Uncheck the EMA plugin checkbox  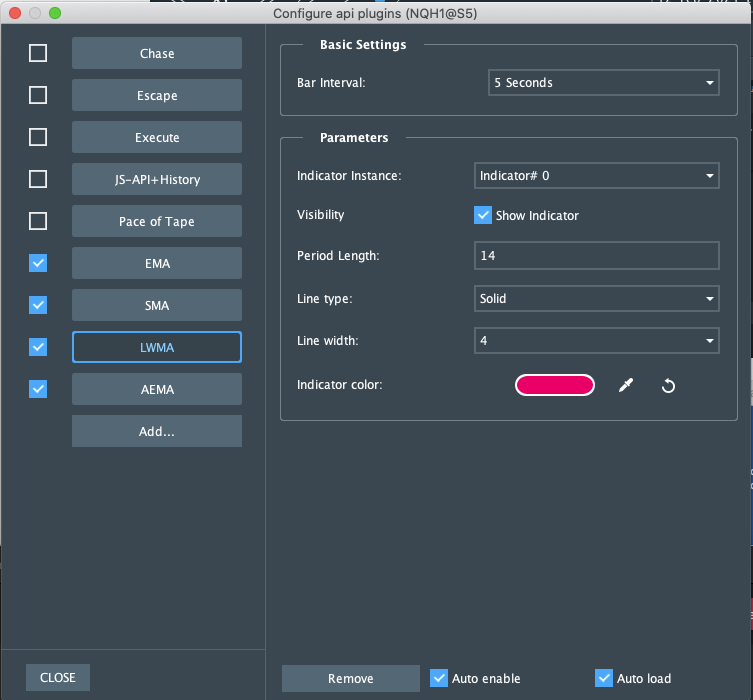[x=38, y=263]
